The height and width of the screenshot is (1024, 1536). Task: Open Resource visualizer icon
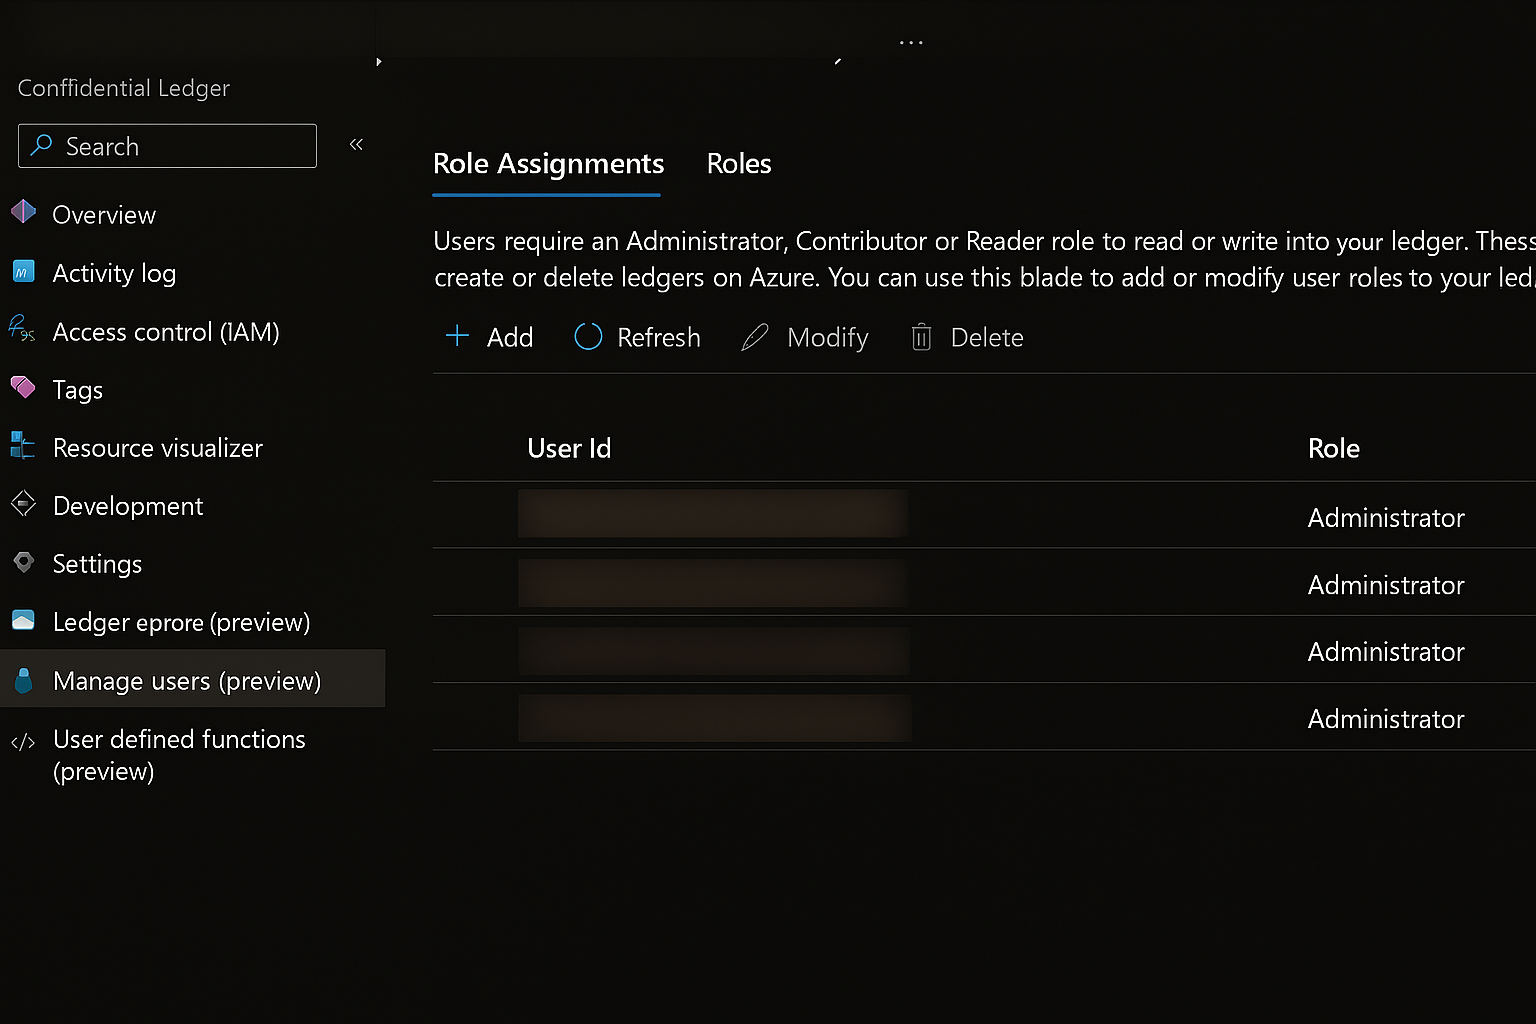pyautogui.click(x=23, y=445)
